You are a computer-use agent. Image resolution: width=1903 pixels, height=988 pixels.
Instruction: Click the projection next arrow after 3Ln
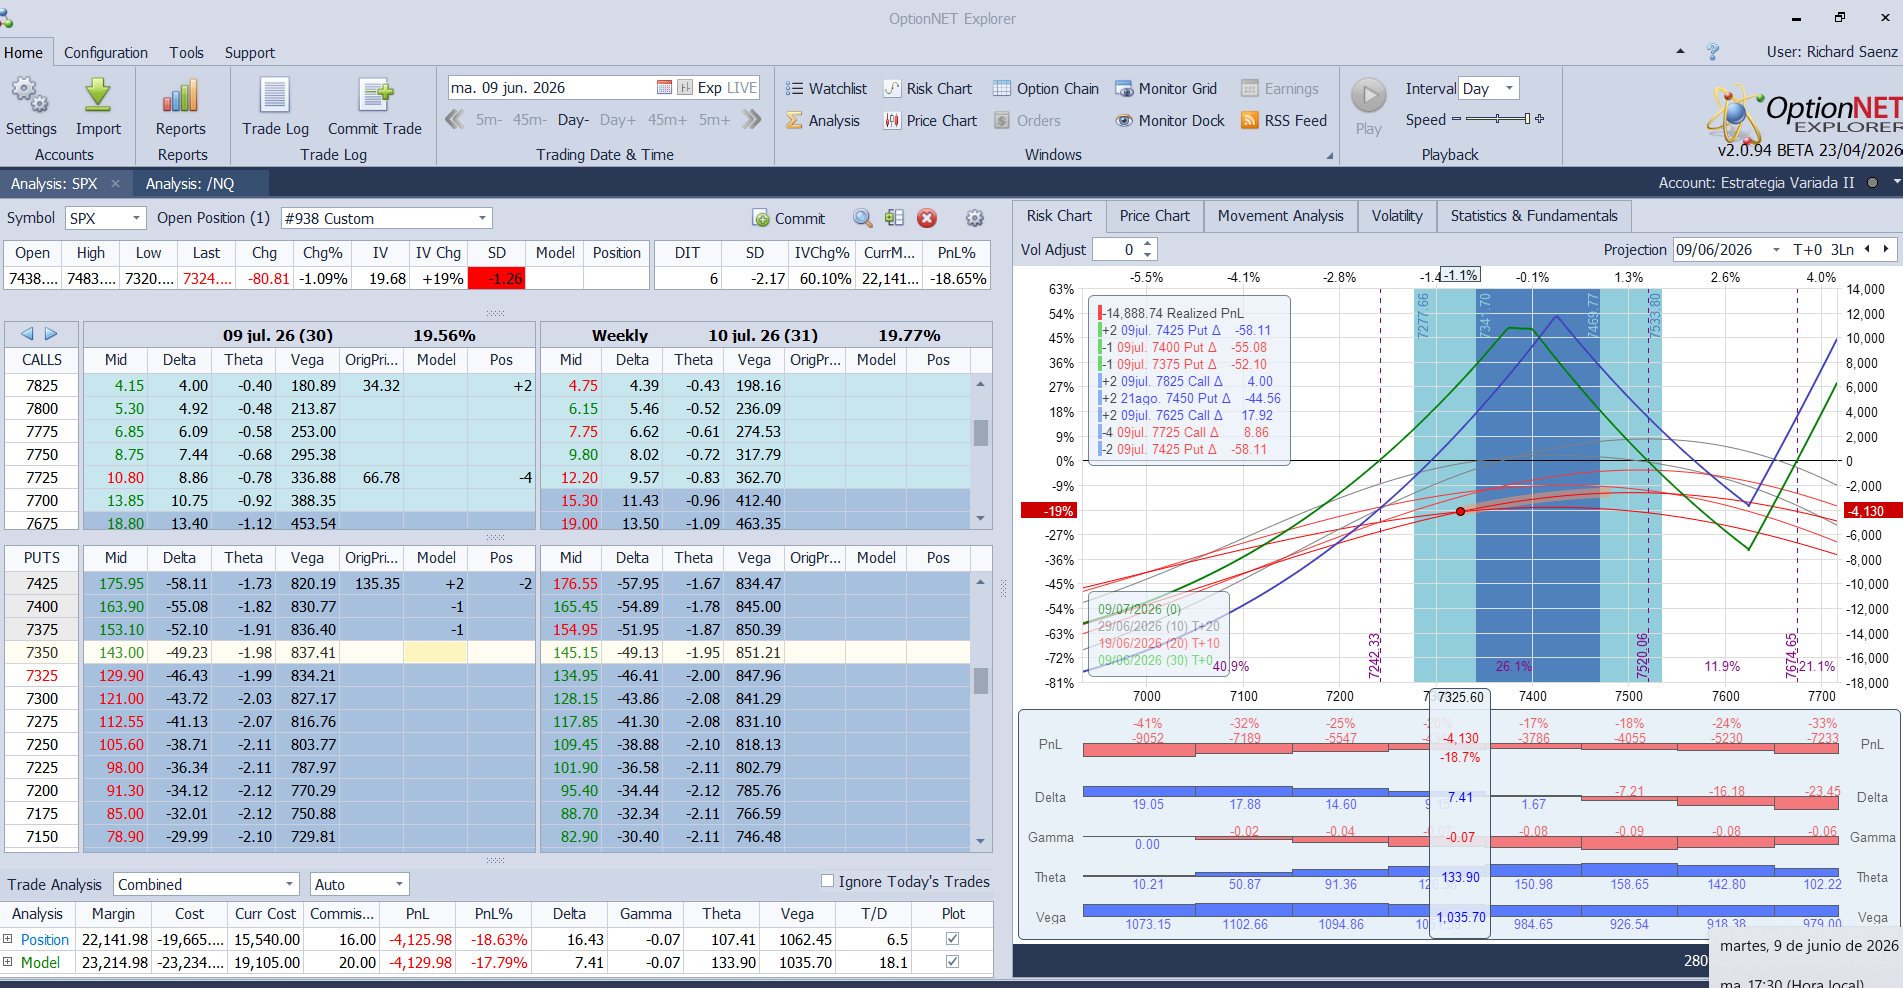[1886, 250]
